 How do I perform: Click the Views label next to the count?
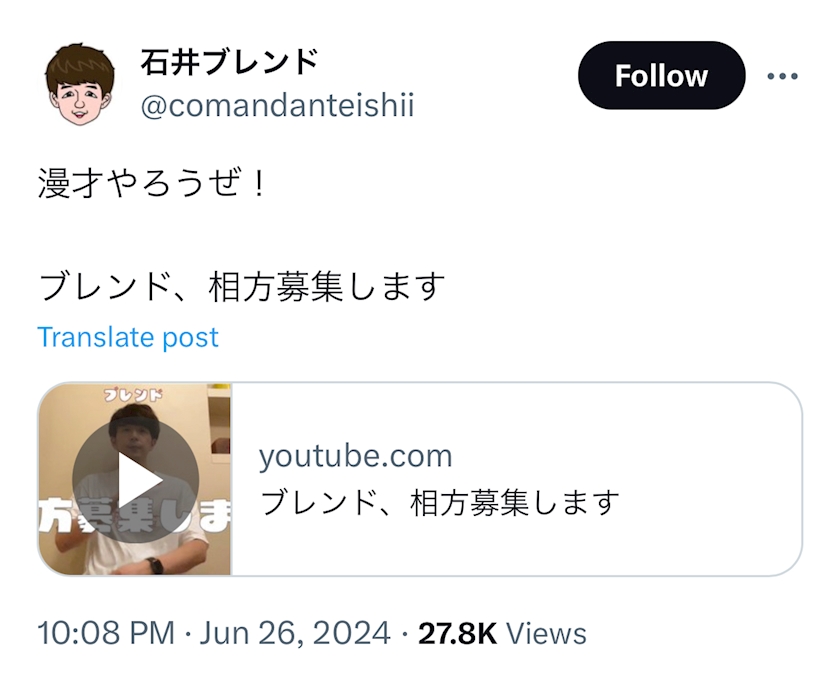[x=546, y=633]
